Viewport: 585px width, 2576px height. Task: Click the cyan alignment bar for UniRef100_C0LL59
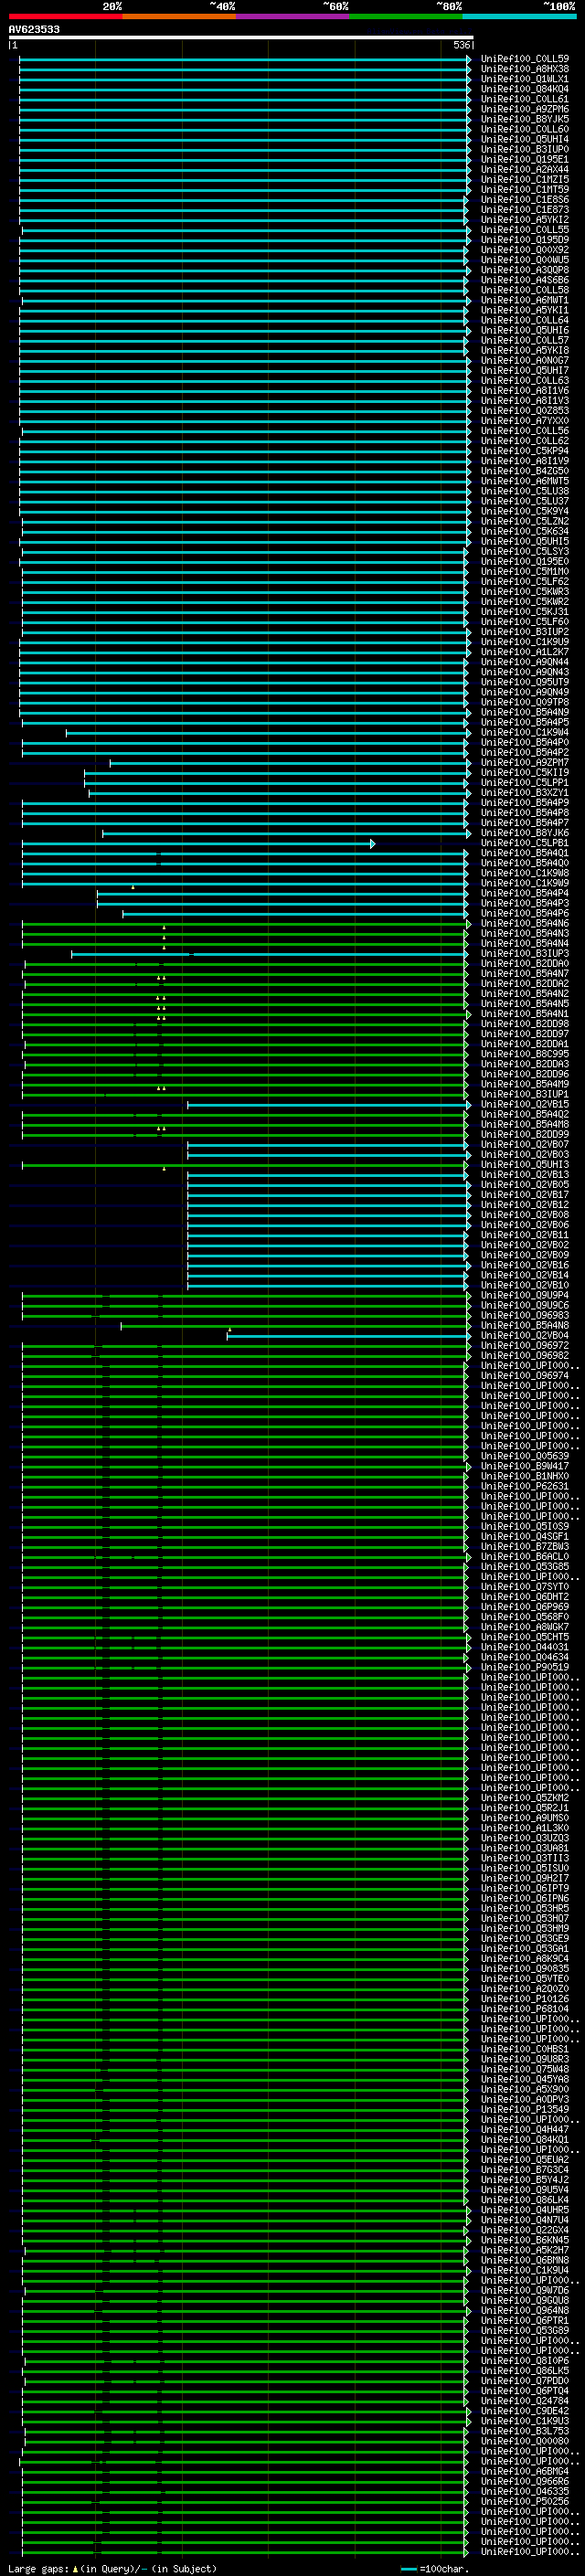point(245,59)
